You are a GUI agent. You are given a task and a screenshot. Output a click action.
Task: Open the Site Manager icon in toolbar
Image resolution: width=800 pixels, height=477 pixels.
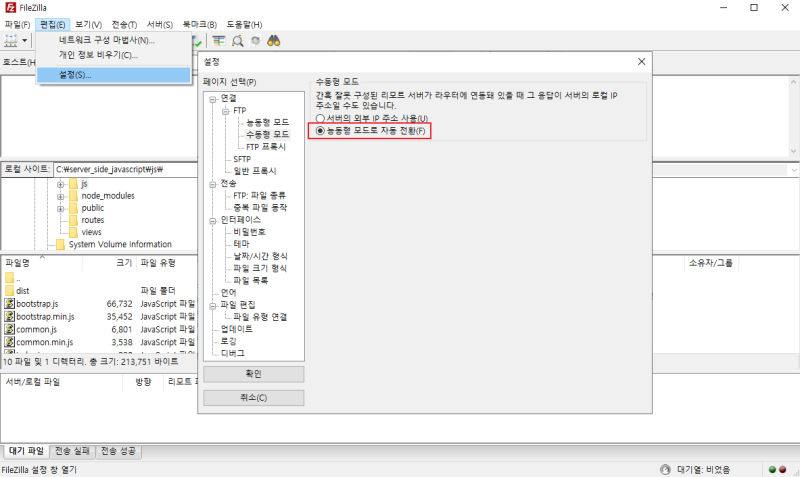pyautogui.click(x=11, y=41)
